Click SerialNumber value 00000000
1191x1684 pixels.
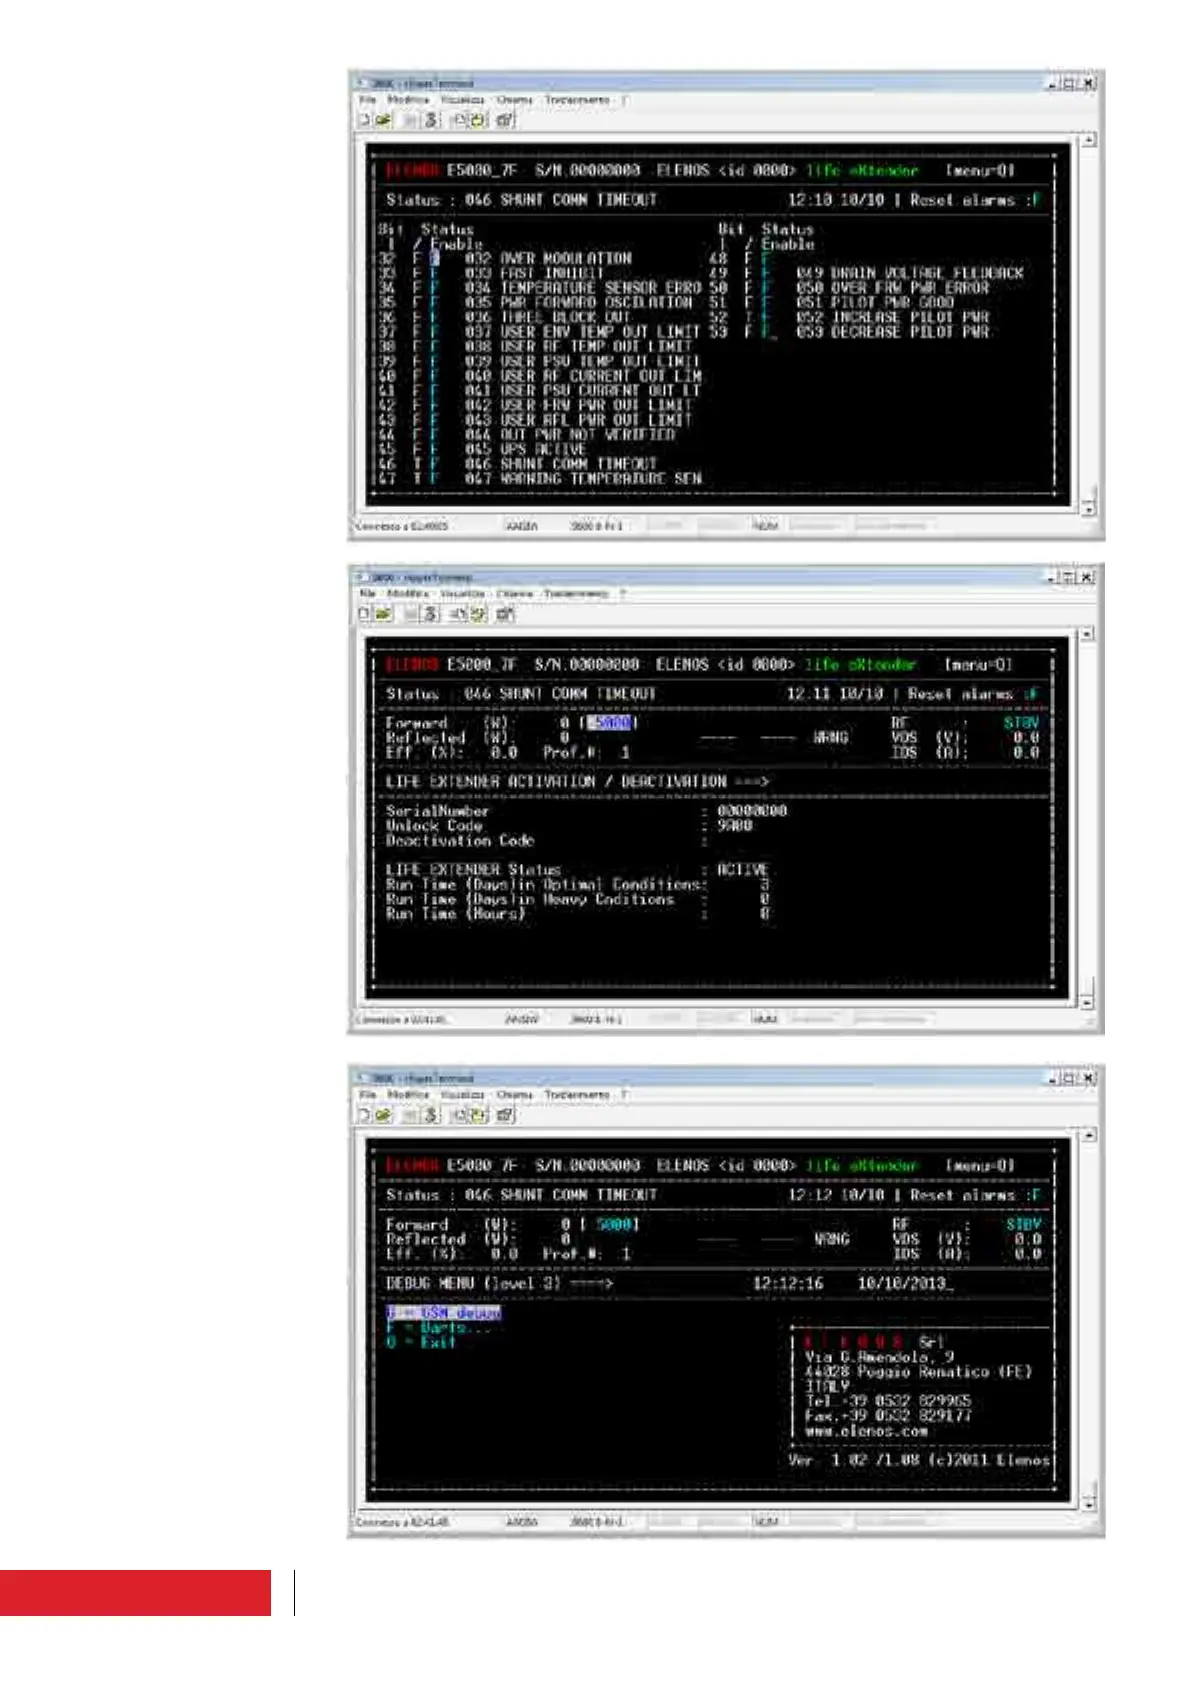click(x=752, y=811)
